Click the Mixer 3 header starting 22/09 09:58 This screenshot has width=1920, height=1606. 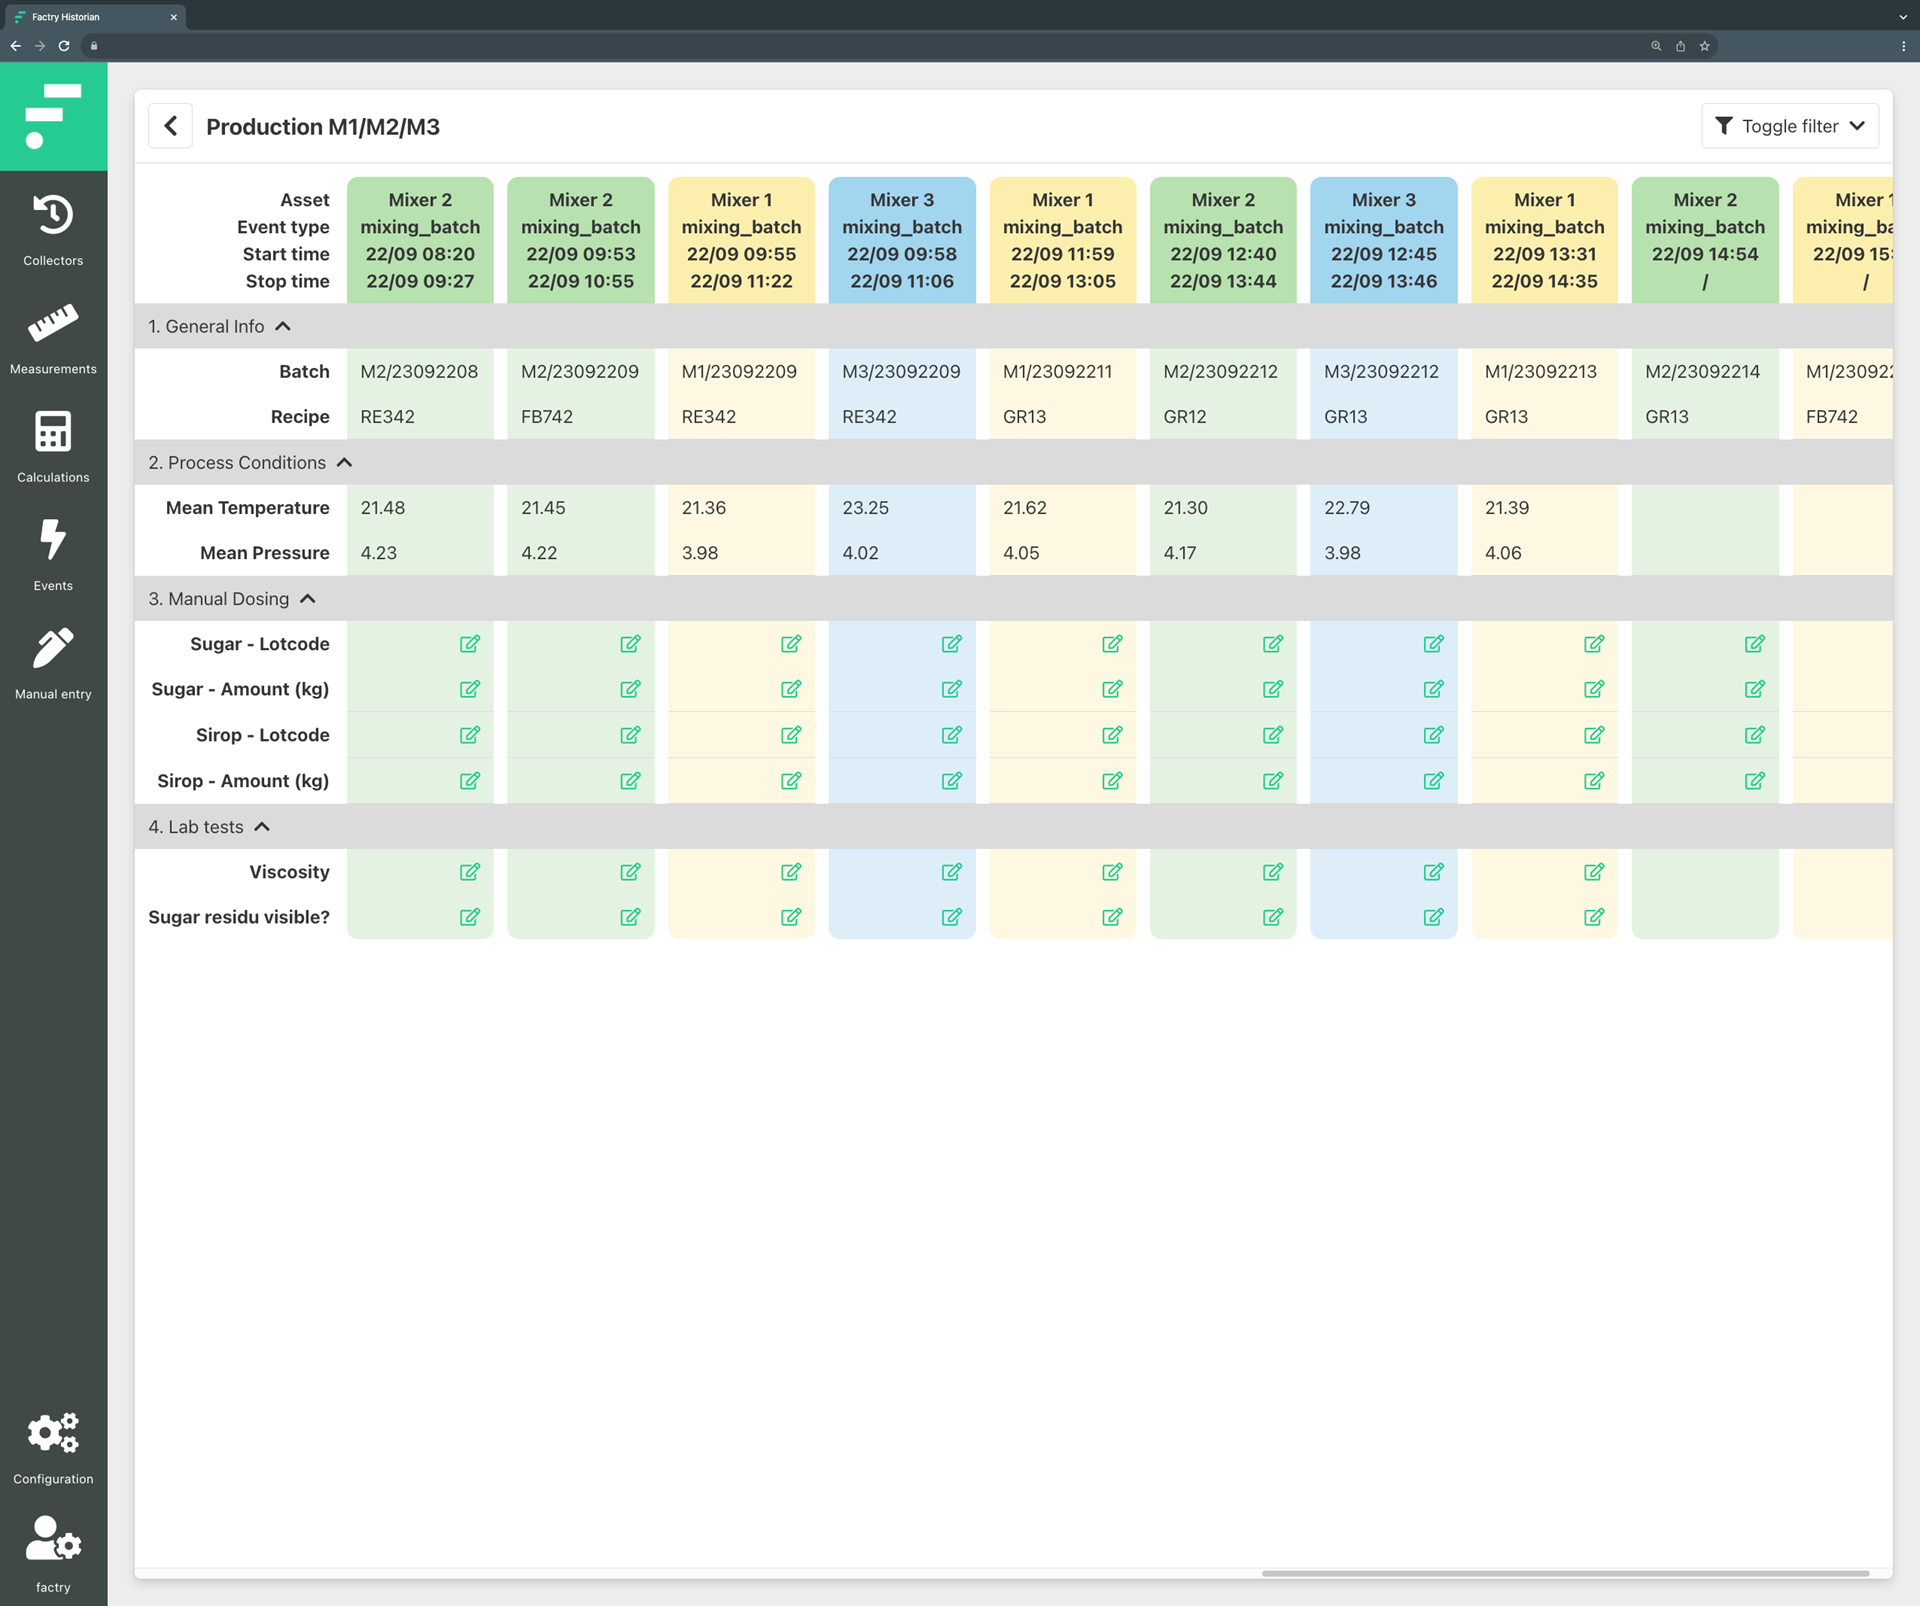(x=902, y=240)
